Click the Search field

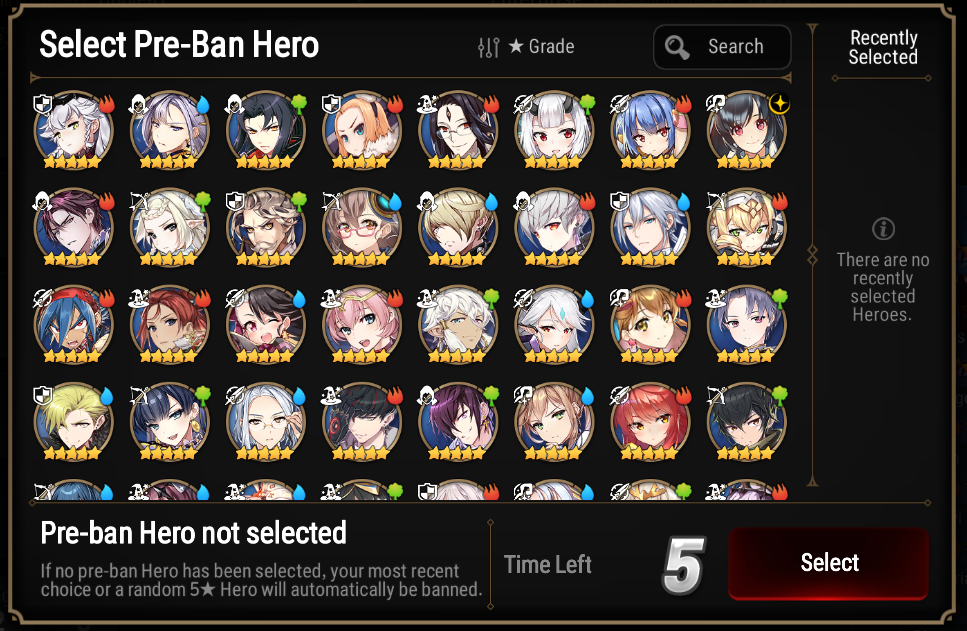tap(722, 47)
